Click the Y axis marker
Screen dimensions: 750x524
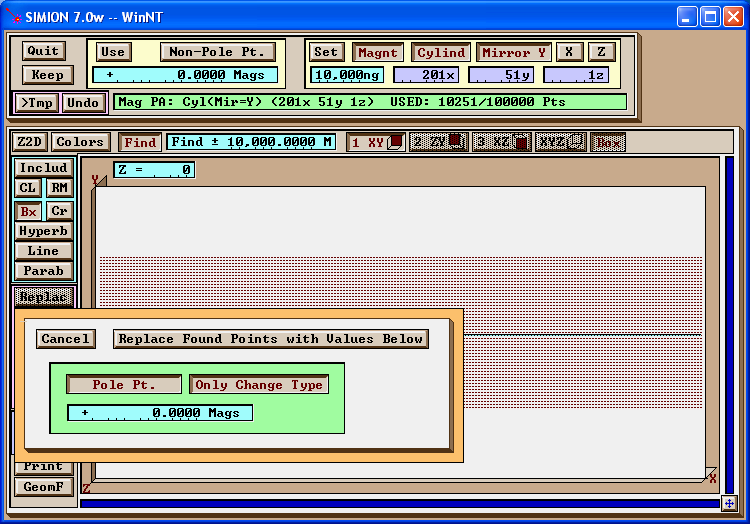(95, 180)
